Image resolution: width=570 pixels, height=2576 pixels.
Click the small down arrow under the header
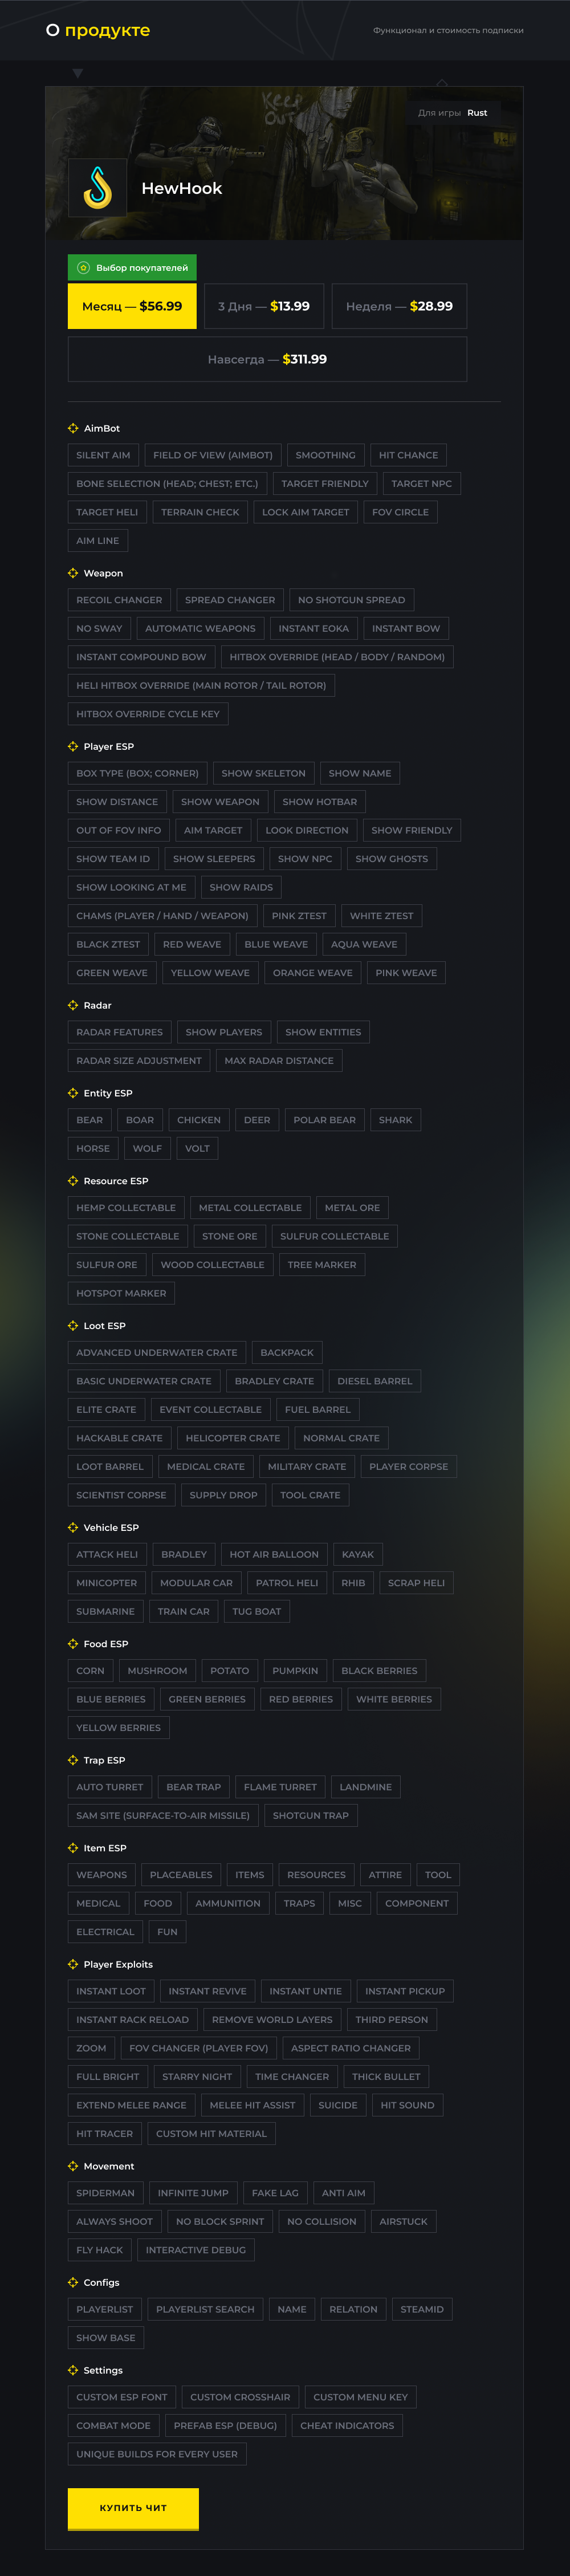tap(78, 73)
